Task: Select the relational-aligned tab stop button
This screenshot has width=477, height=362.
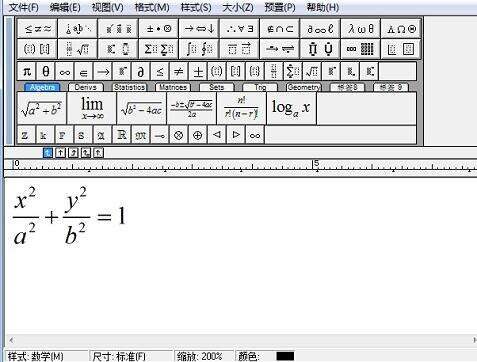Action: tap(86, 153)
